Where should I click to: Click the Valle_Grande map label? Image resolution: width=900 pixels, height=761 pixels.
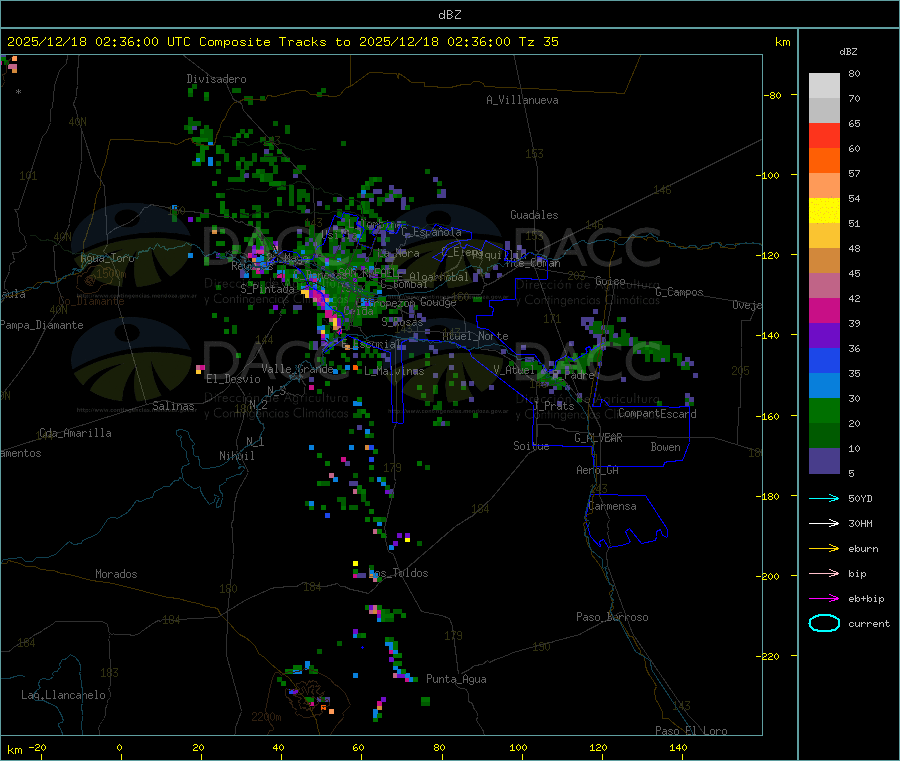click(x=297, y=369)
